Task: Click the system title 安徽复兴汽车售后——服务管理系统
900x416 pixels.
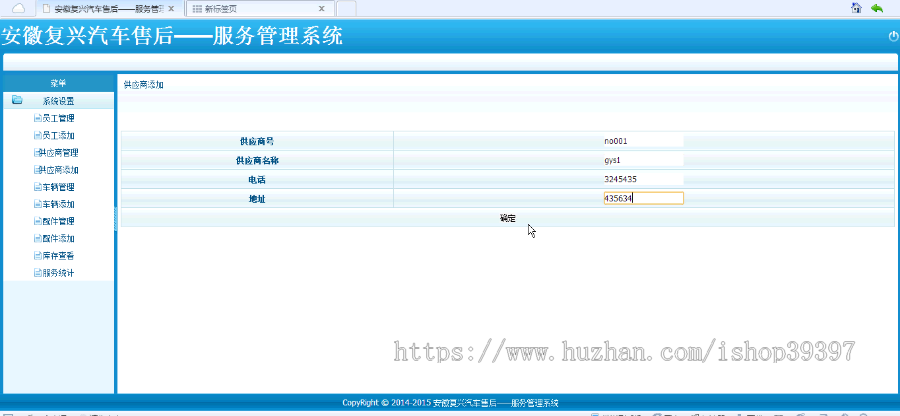Action: point(172,36)
